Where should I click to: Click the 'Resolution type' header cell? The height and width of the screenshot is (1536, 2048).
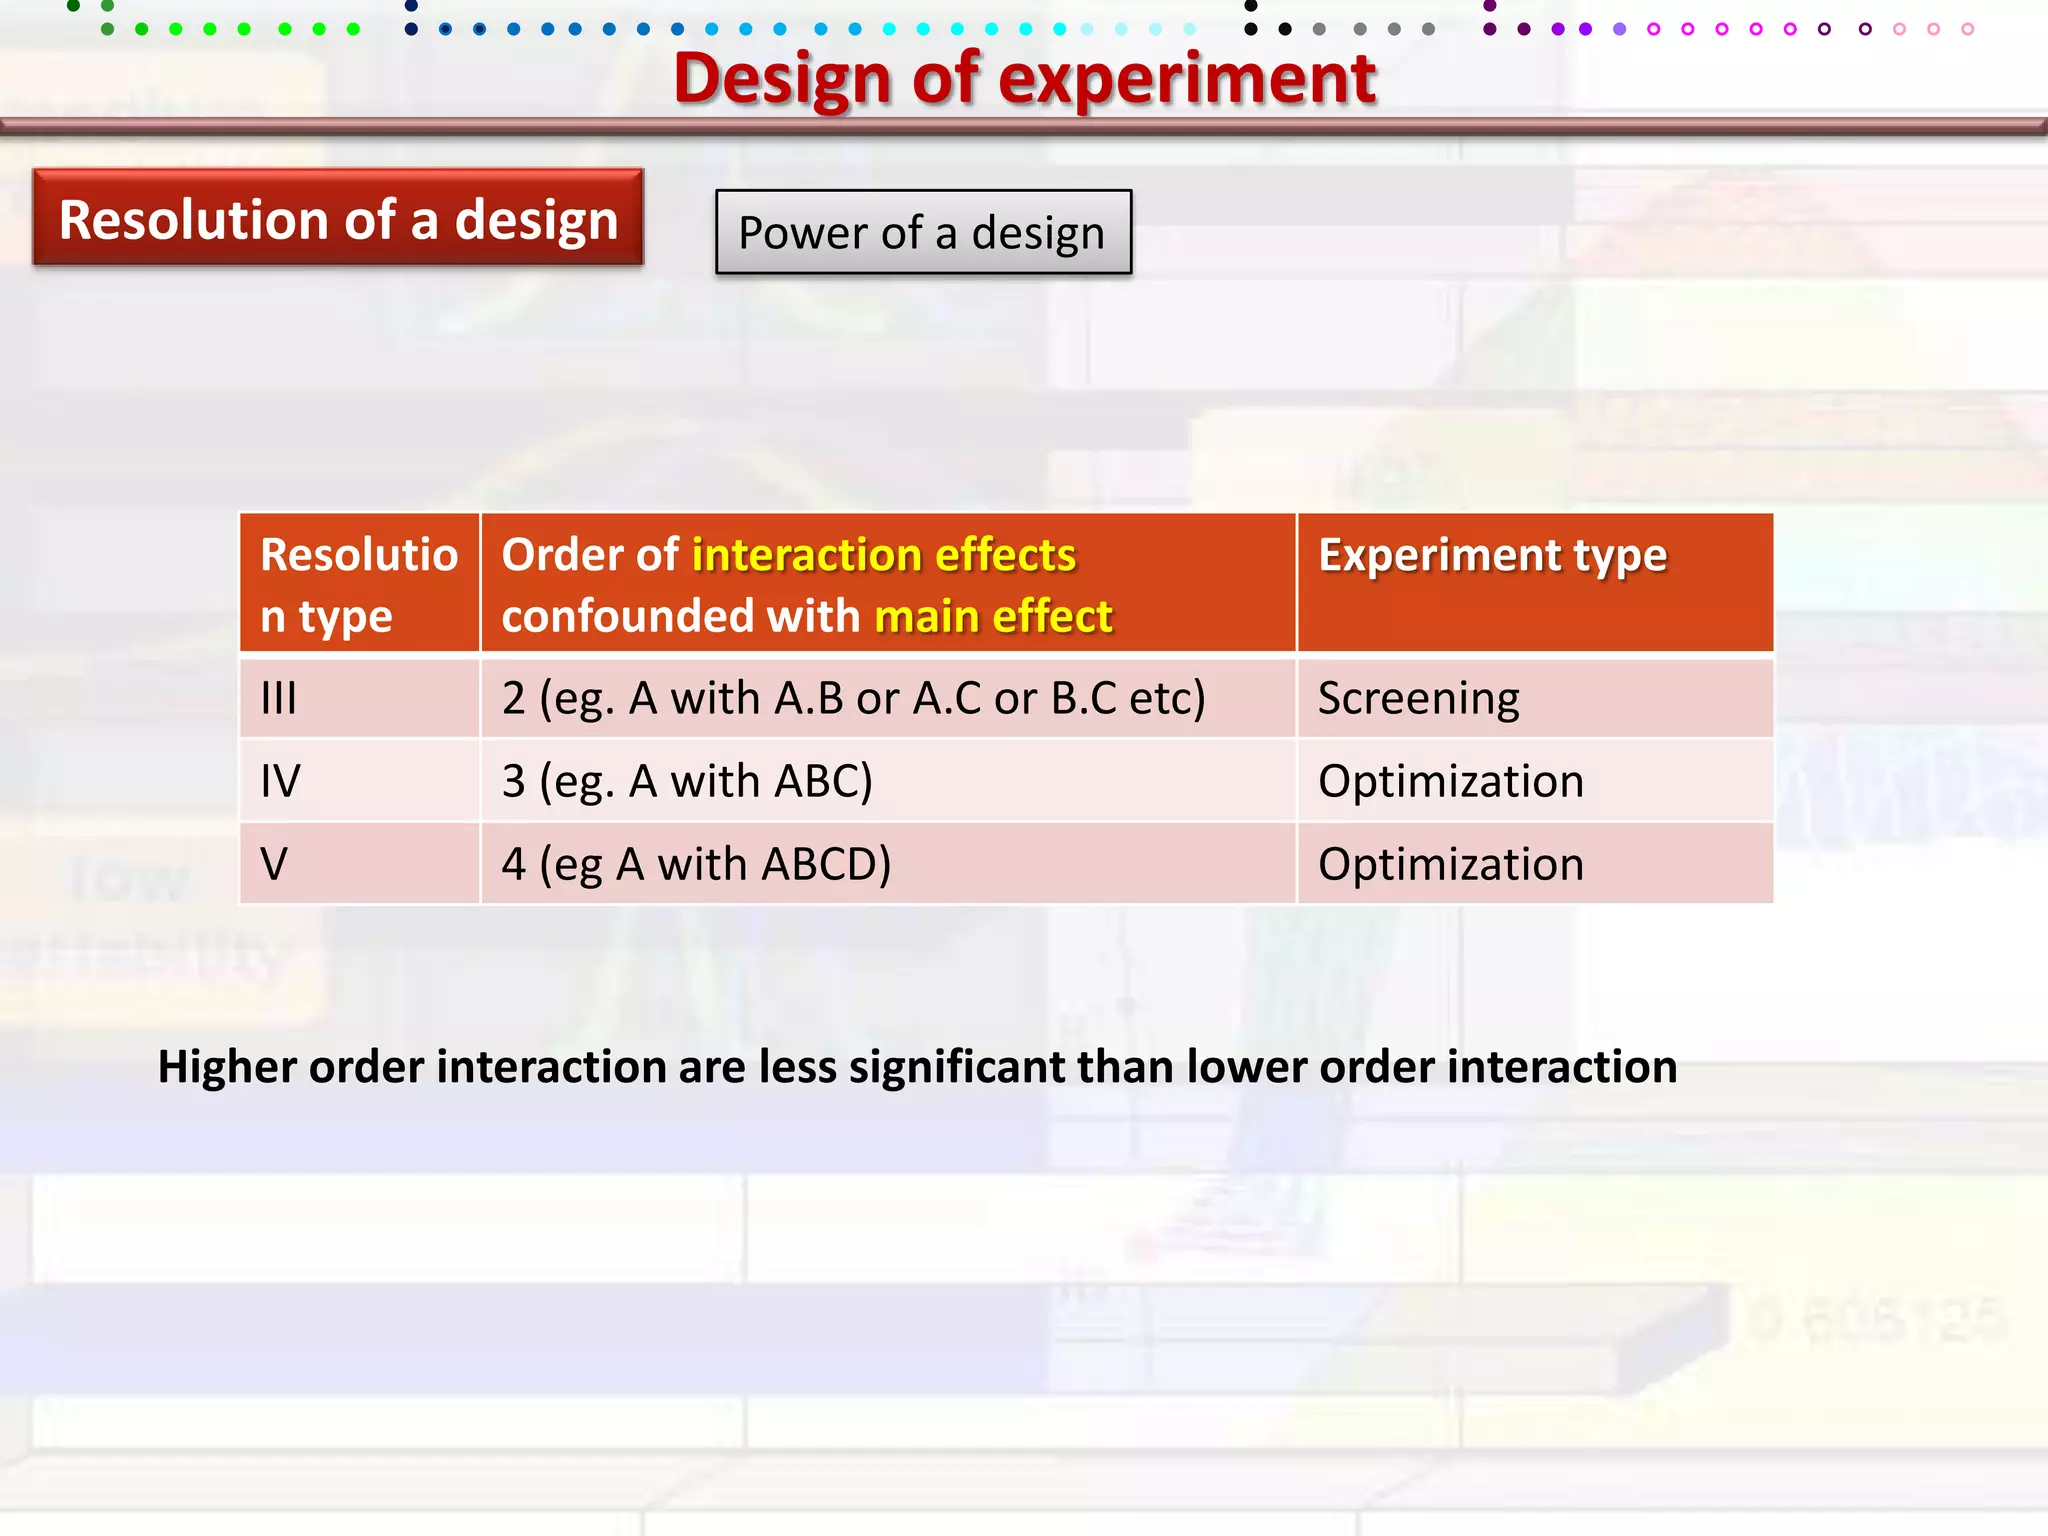(x=360, y=584)
